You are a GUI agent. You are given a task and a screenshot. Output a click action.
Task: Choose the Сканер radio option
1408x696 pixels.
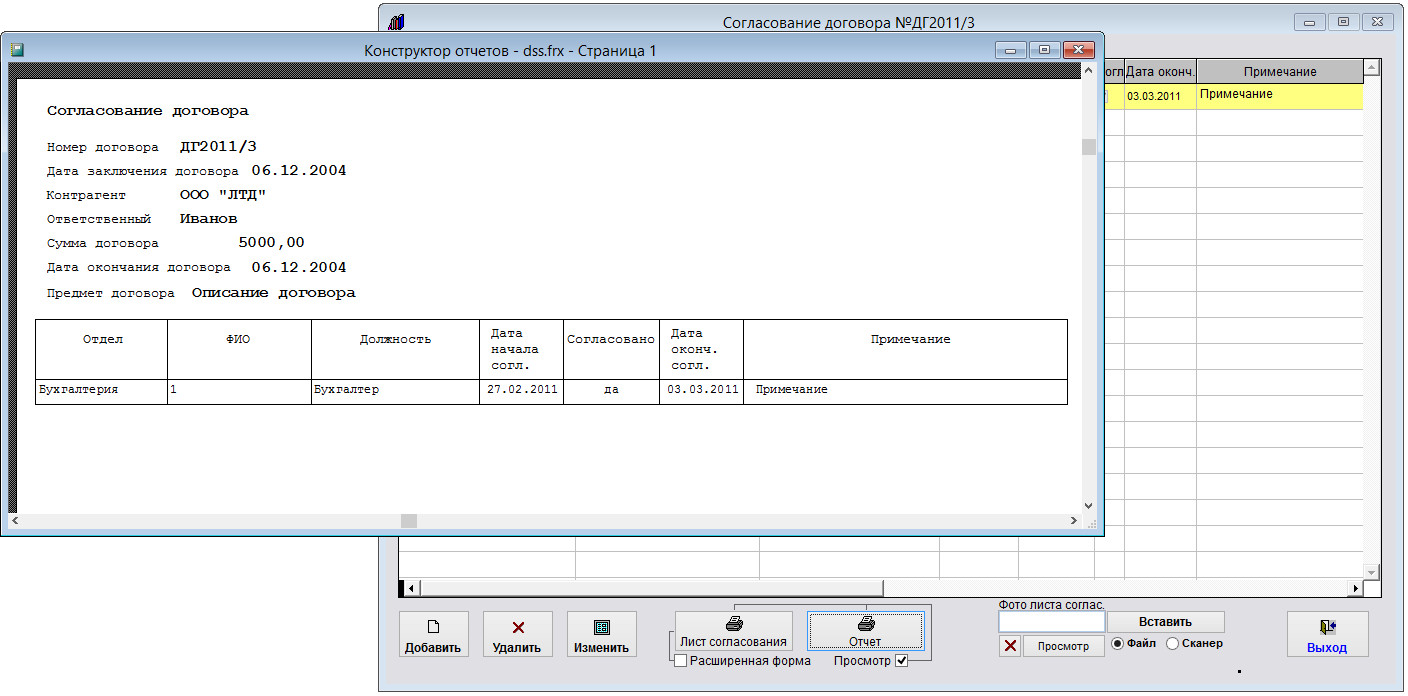coord(1172,644)
